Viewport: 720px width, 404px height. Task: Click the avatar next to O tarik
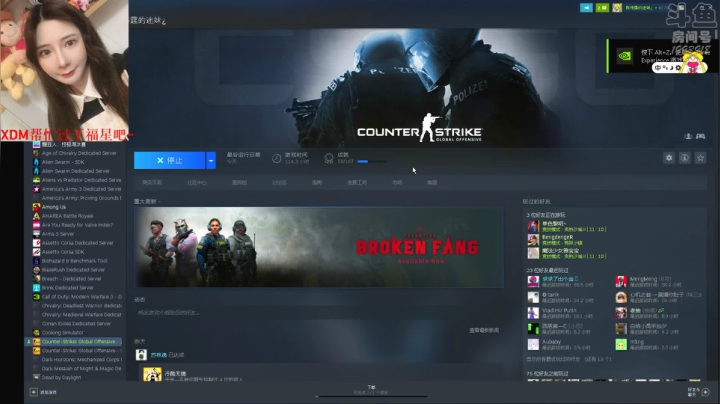(x=533, y=297)
